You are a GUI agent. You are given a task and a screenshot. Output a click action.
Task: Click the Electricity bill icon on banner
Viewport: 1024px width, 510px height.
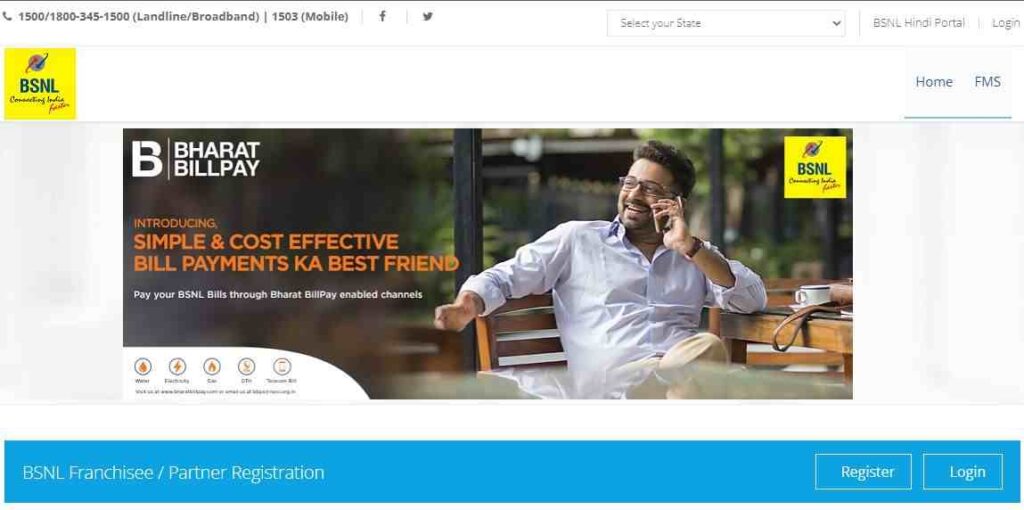click(177, 366)
